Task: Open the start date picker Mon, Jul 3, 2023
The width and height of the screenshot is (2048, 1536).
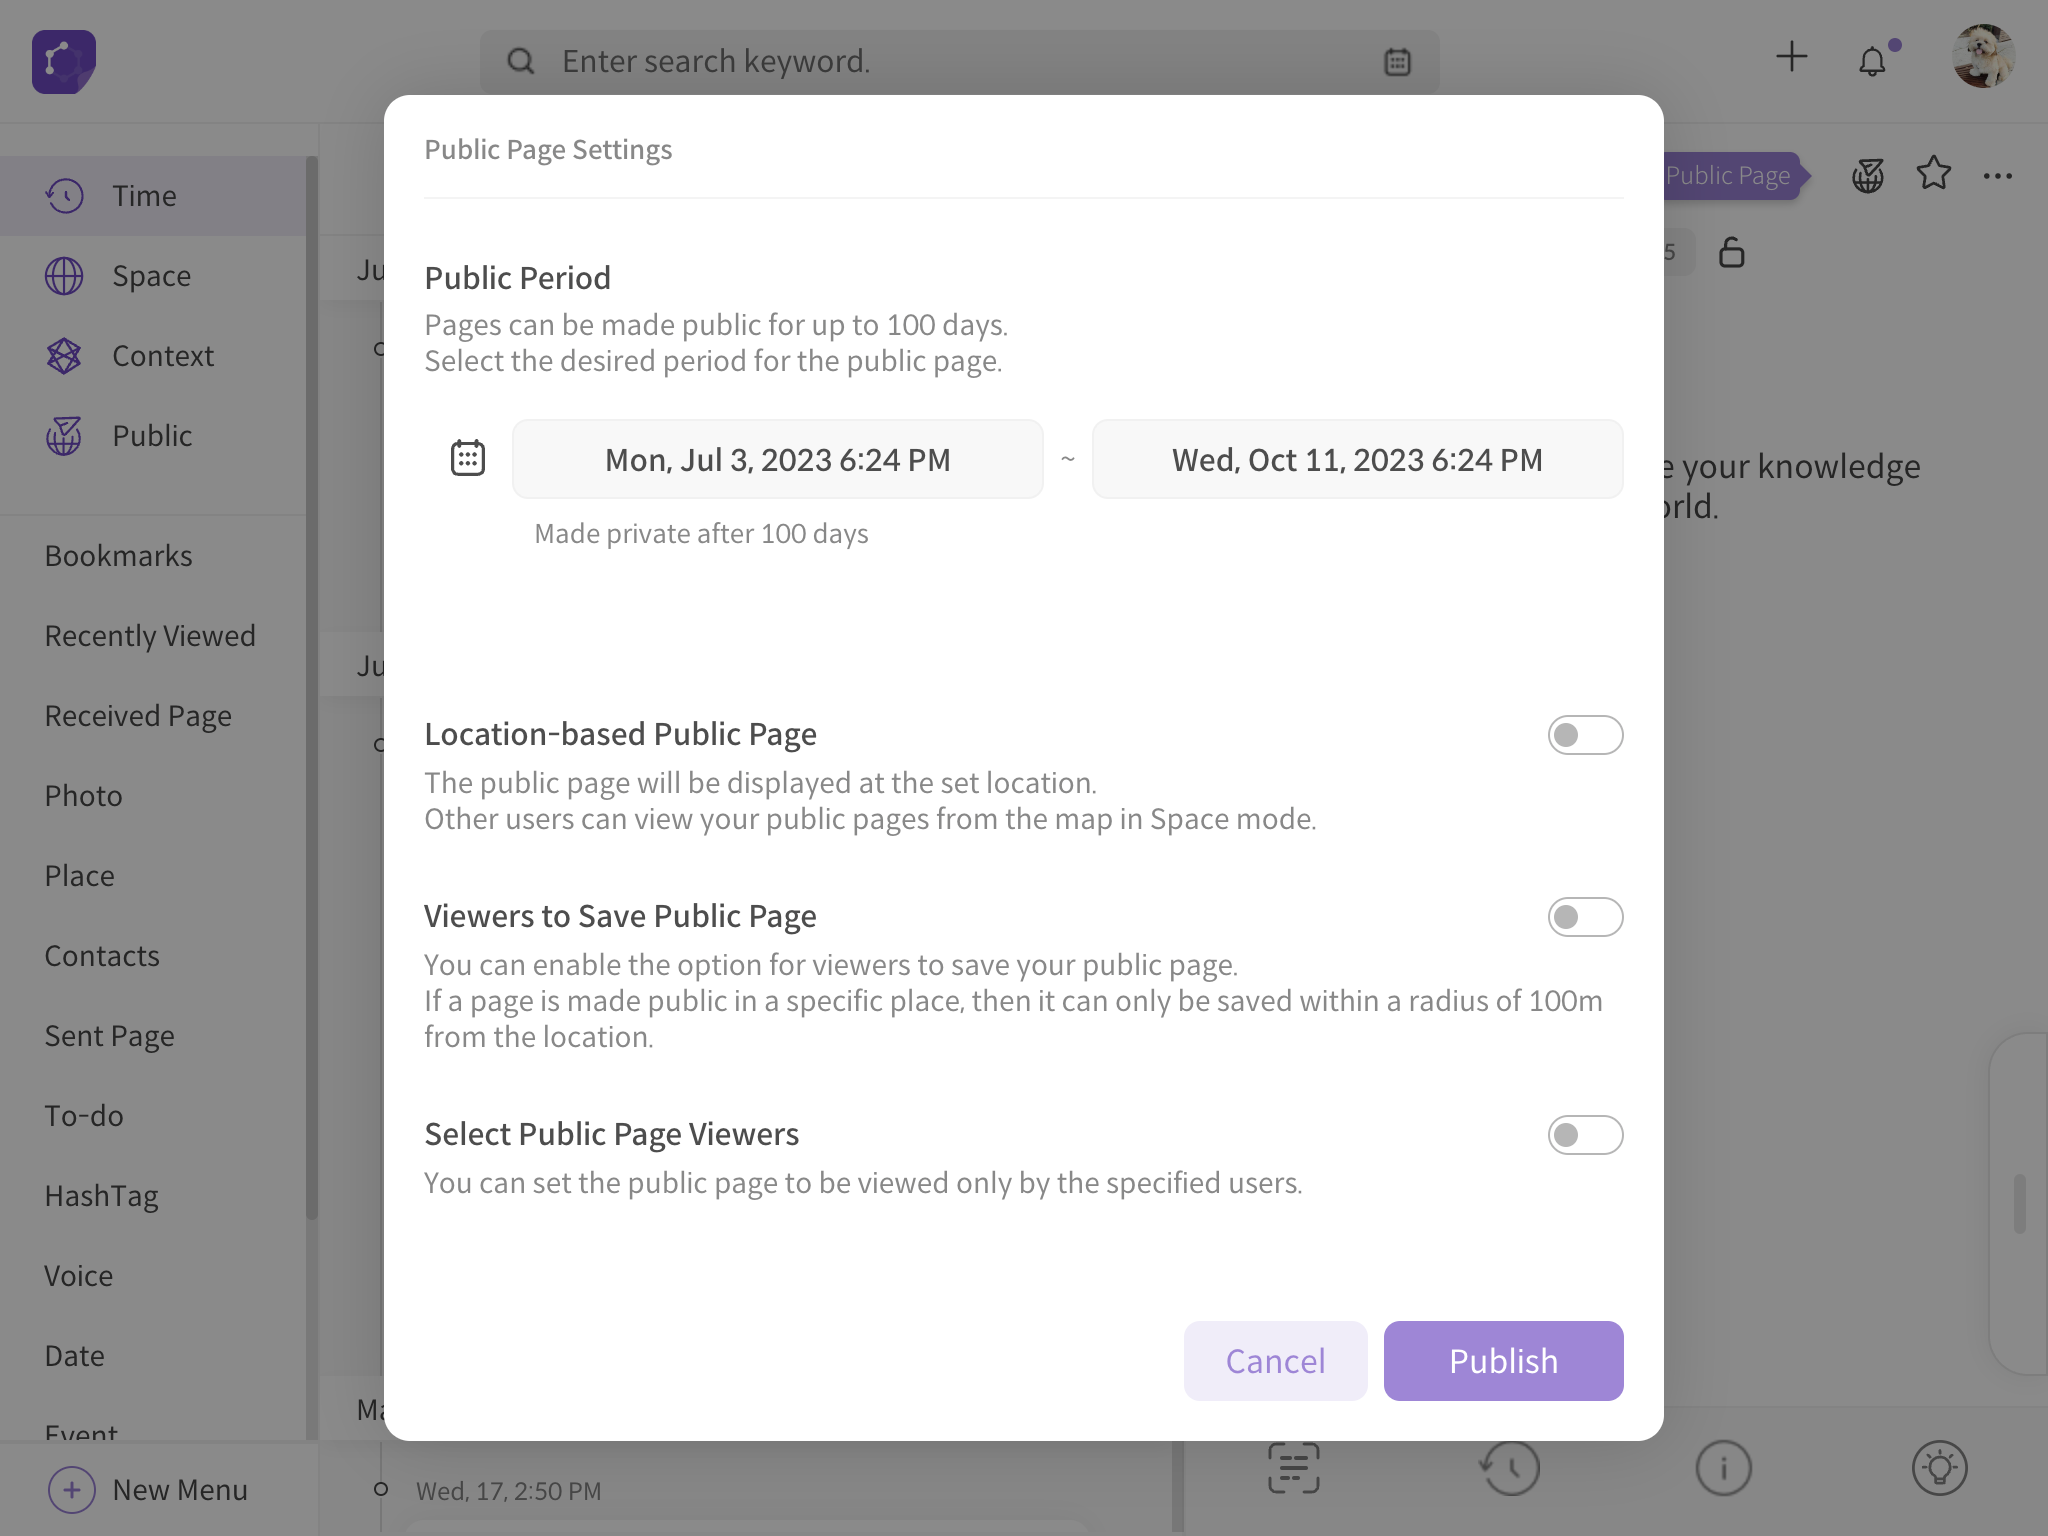Action: [x=777, y=459]
